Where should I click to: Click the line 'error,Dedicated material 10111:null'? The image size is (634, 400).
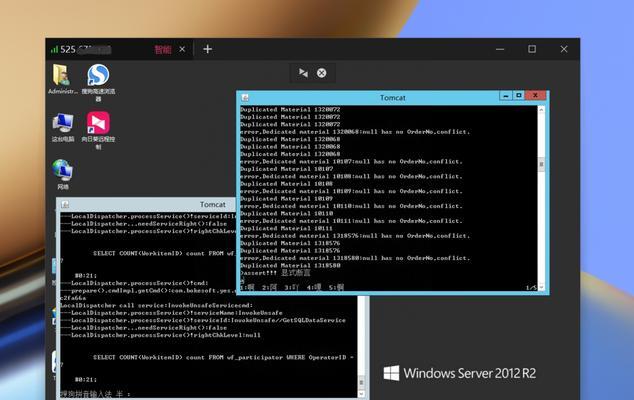coord(351,221)
